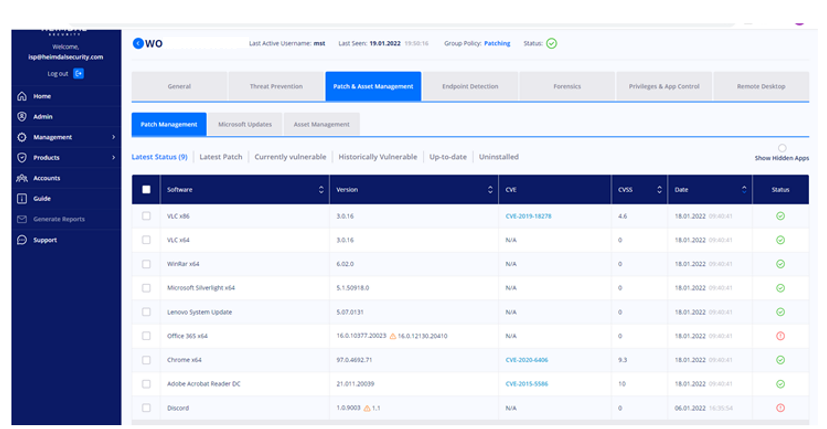Filter by Up-to-date
Viewport: 827px width, 429px height.
coord(448,157)
